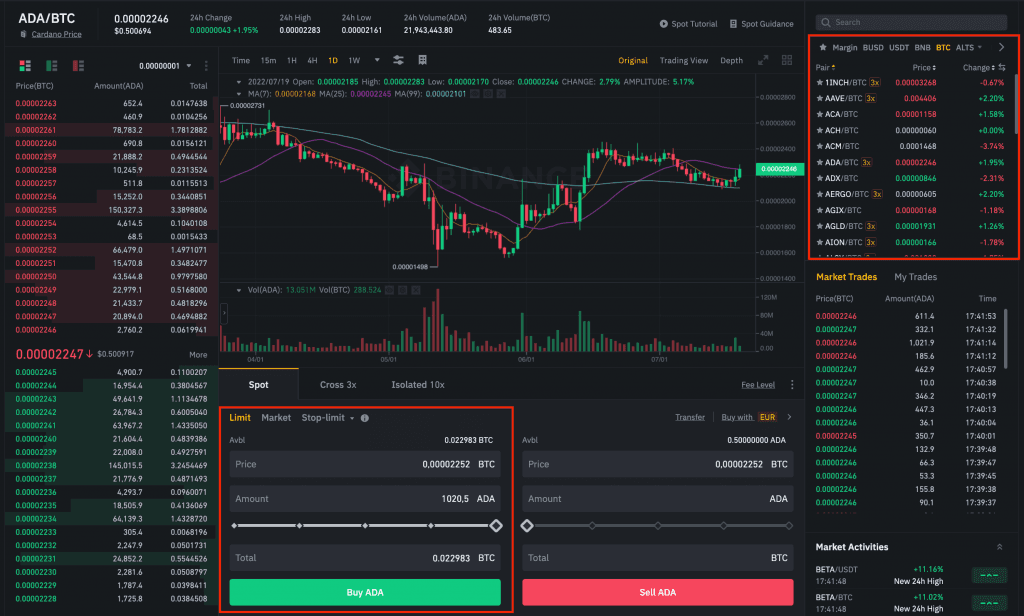
Task: Open the My Trades tab
Action: coord(915,277)
